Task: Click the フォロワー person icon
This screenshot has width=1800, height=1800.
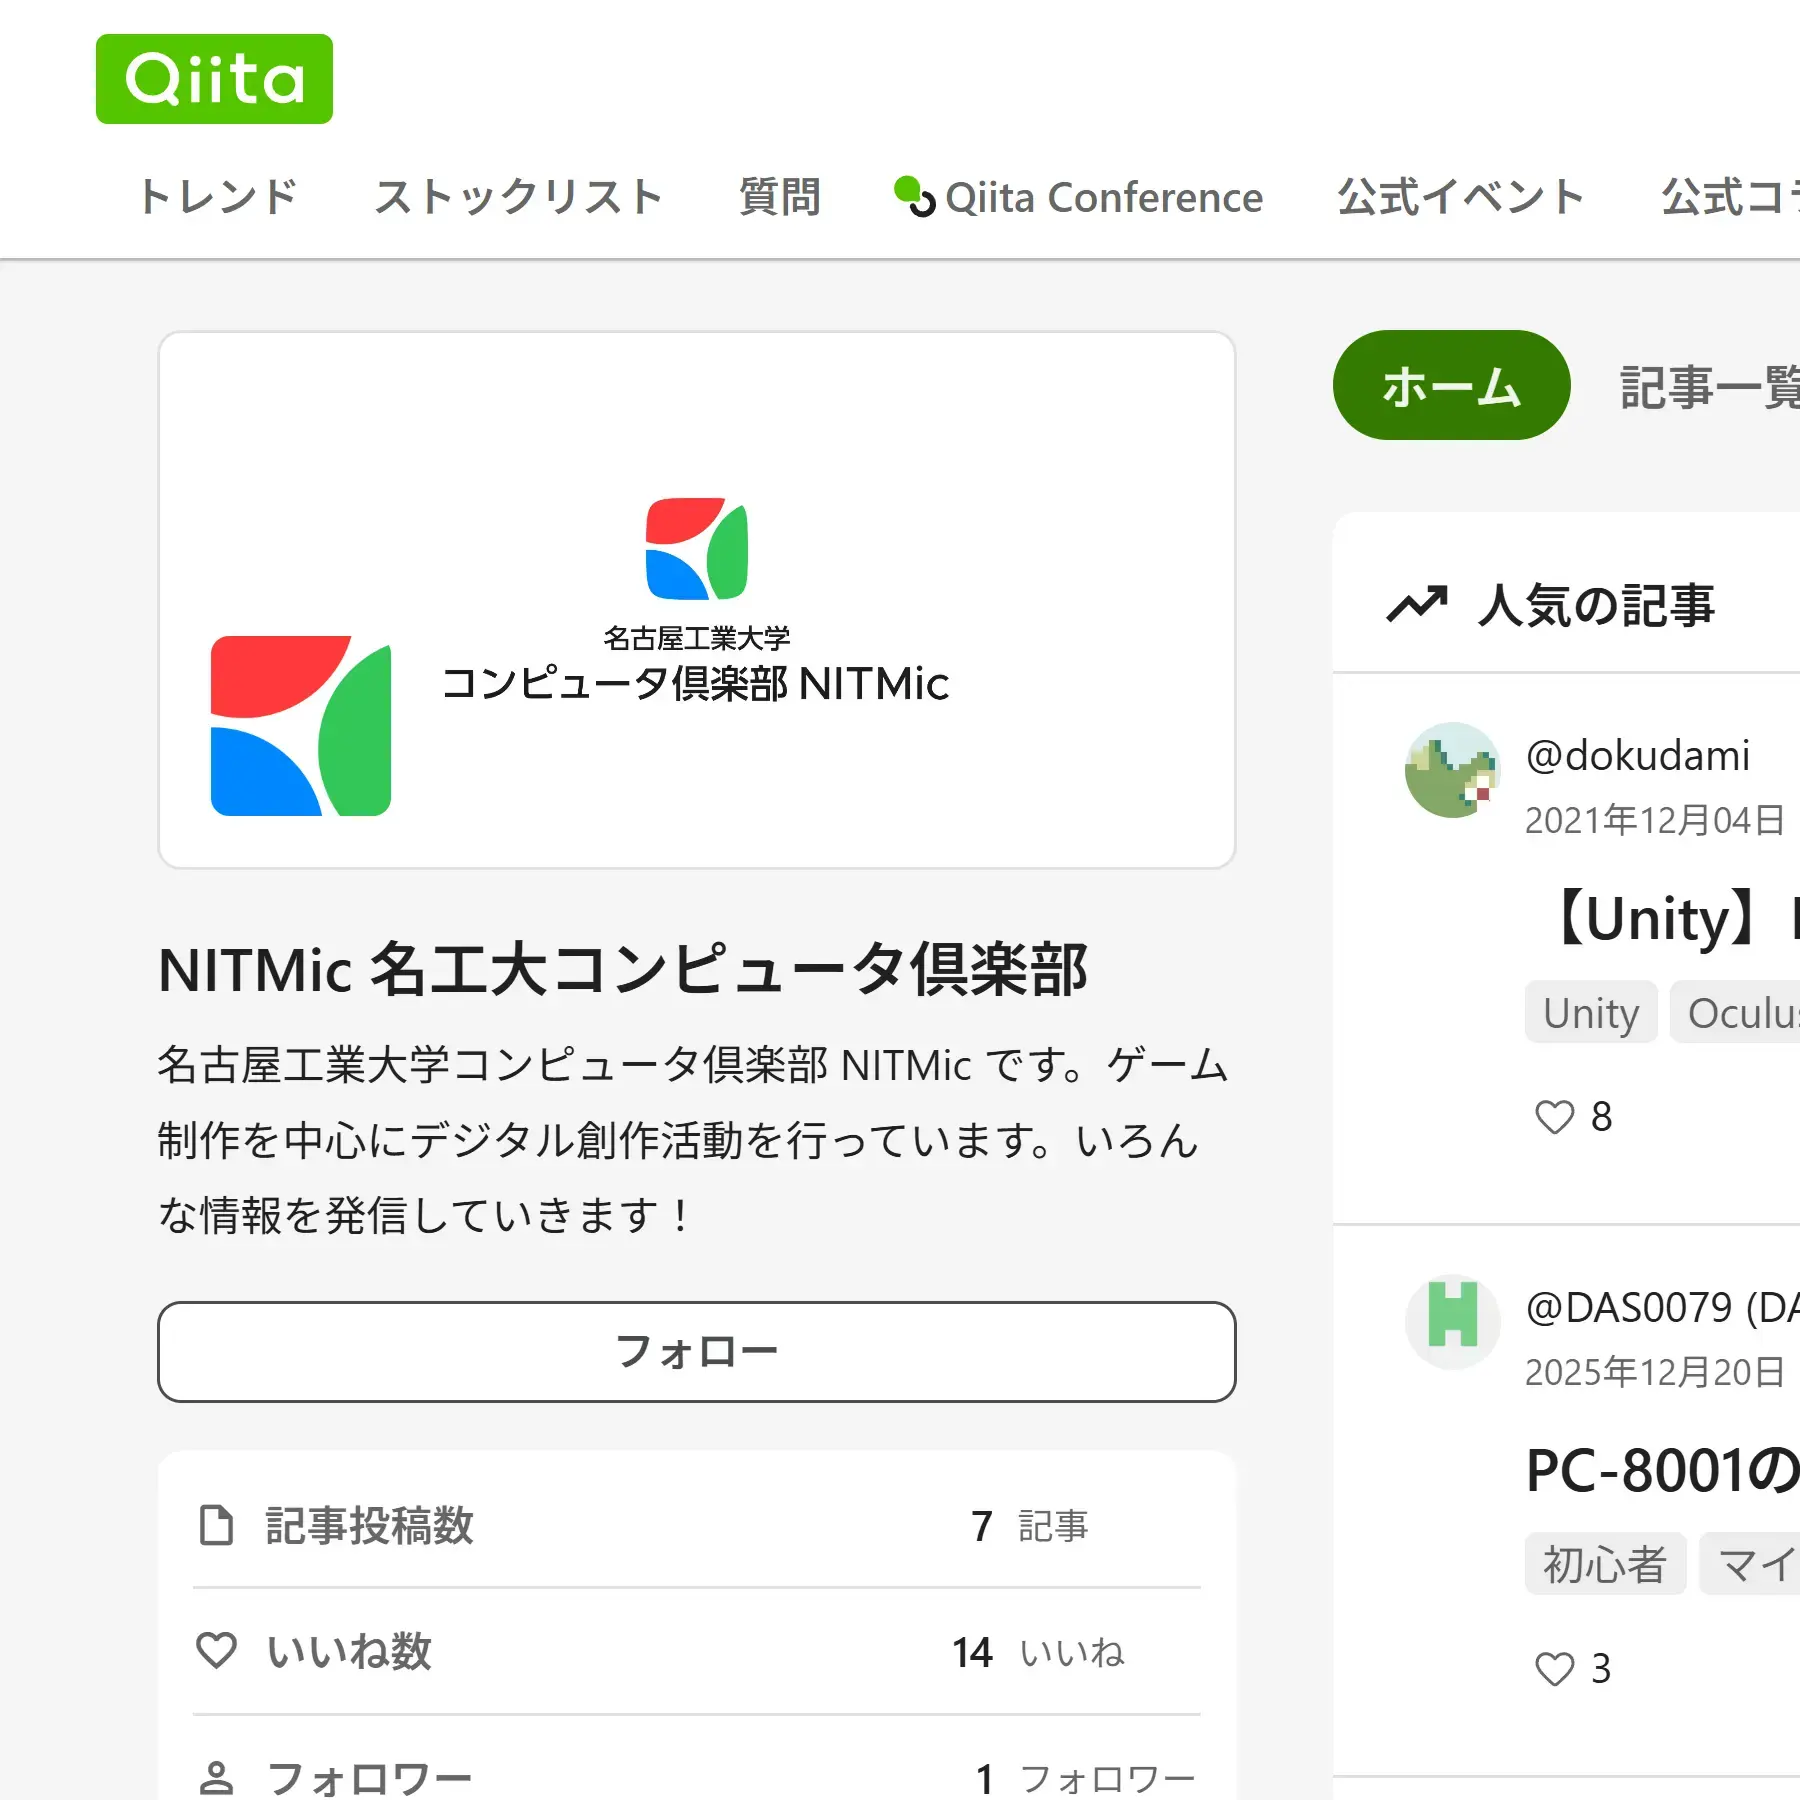Action: click(x=216, y=1778)
